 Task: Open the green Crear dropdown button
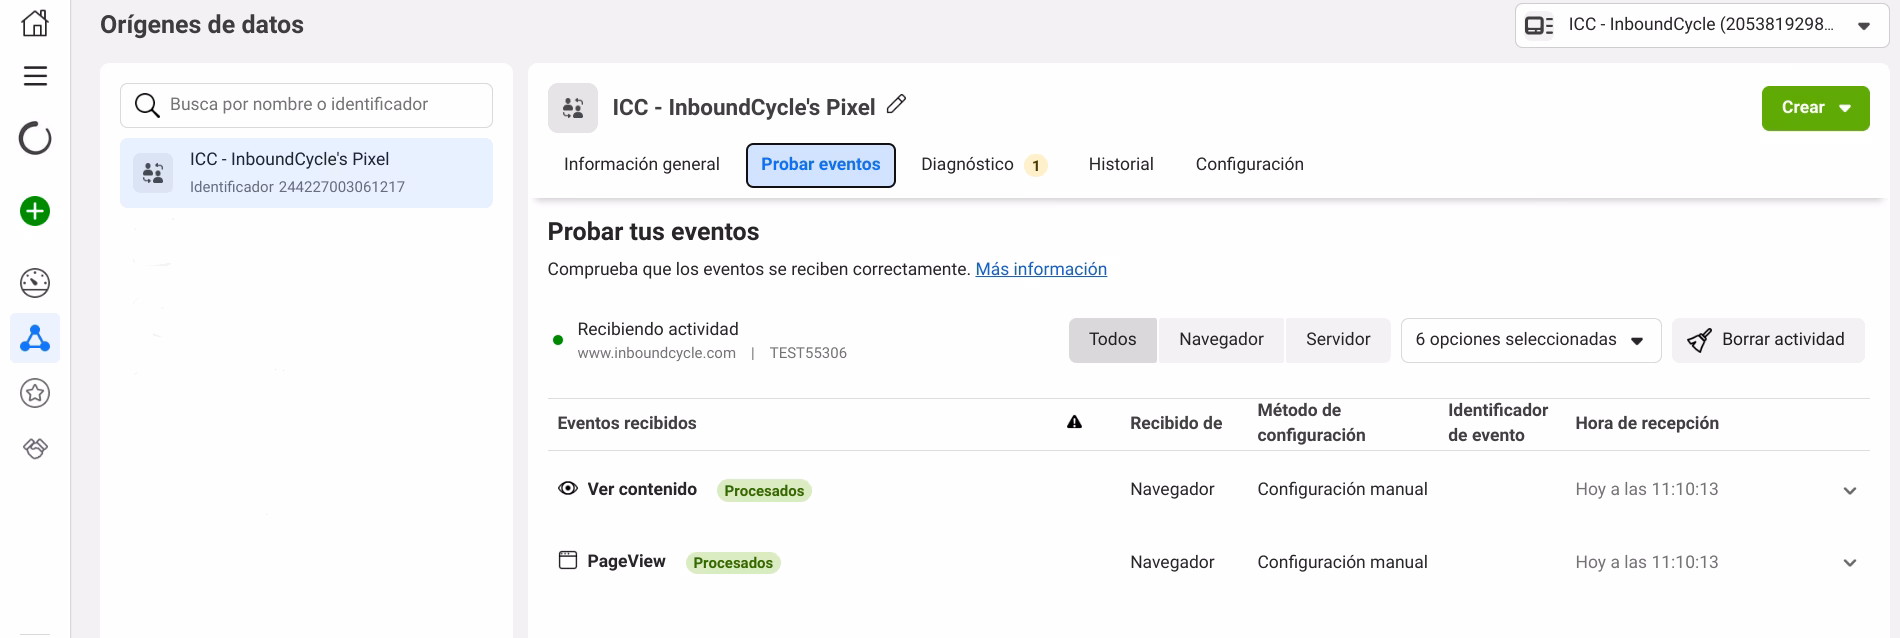click(x=1816, y=108)
